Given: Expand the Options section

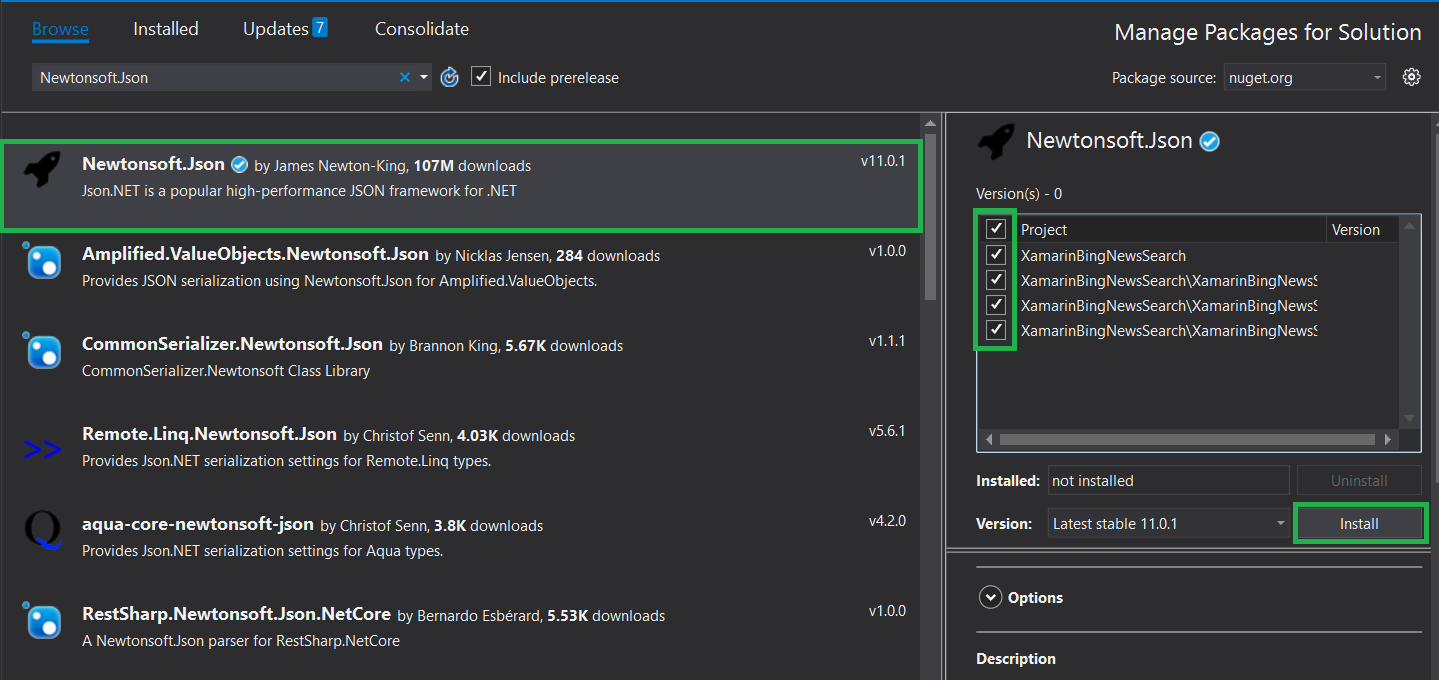Looking at the screenshot, I should click(990, 597).
